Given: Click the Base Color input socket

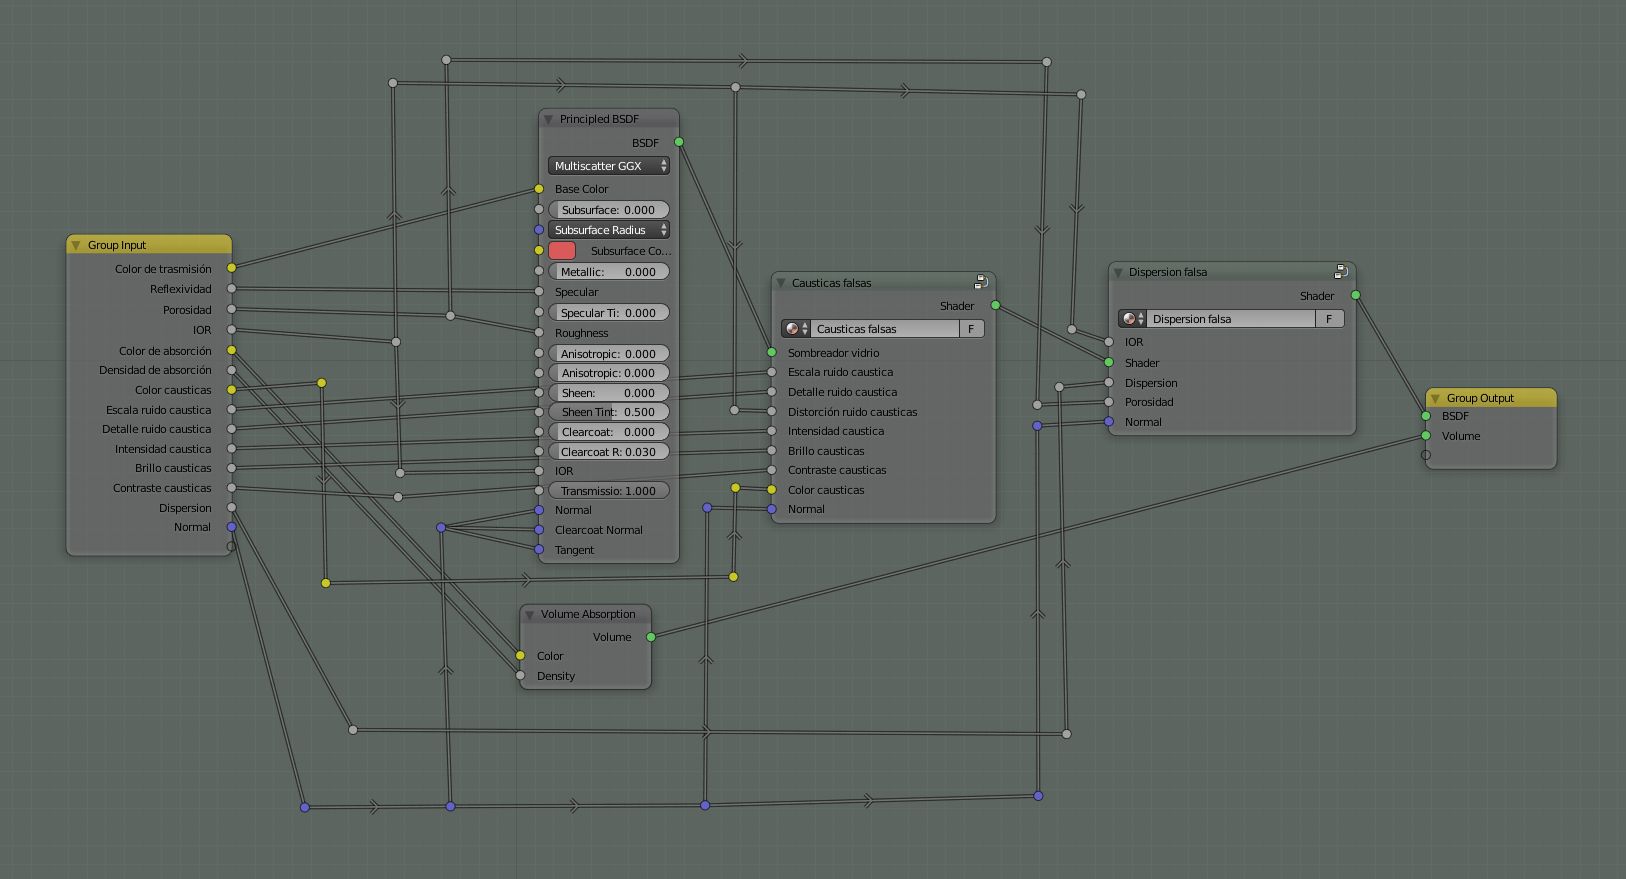Looking at the screenshot, I should pyautogui.click(x=539, y=189).
